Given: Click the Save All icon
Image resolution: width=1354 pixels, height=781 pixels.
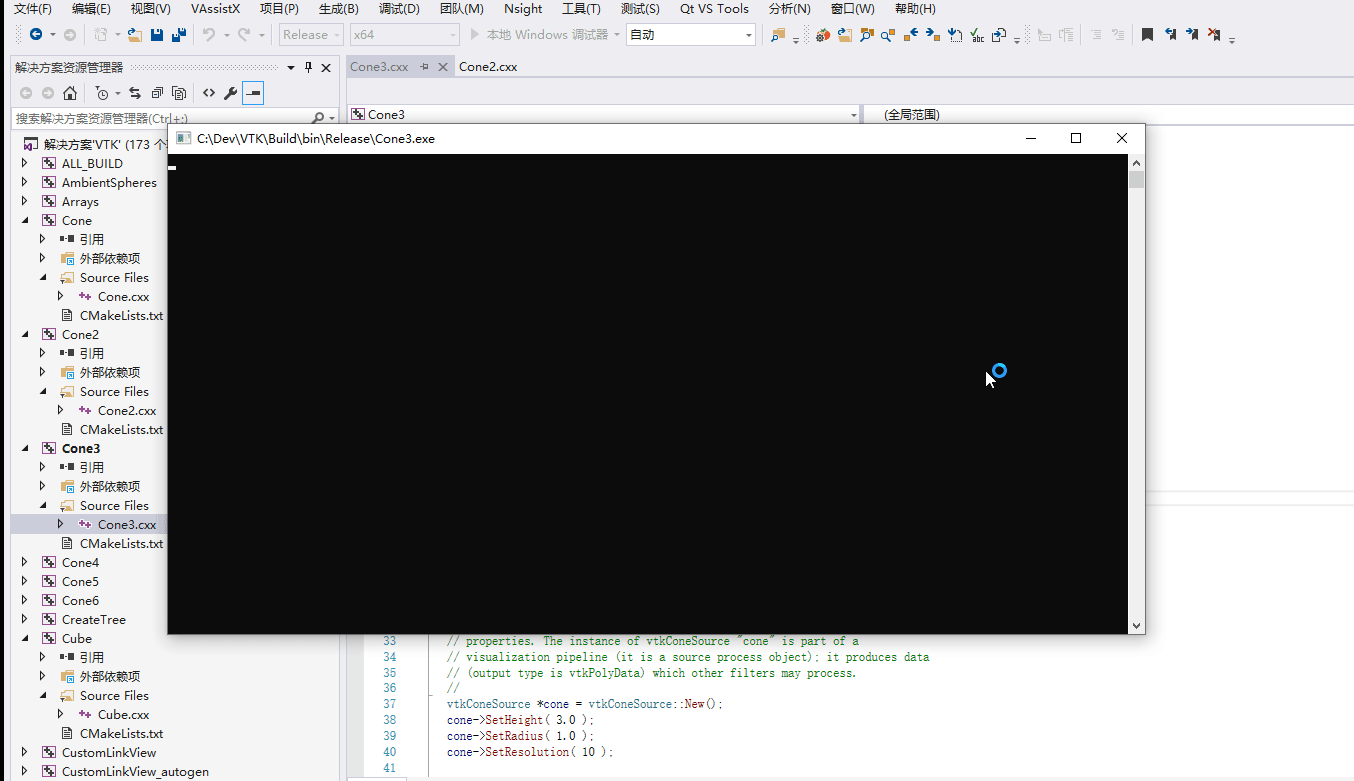Looking at the screenshot, I should [179, 34].
